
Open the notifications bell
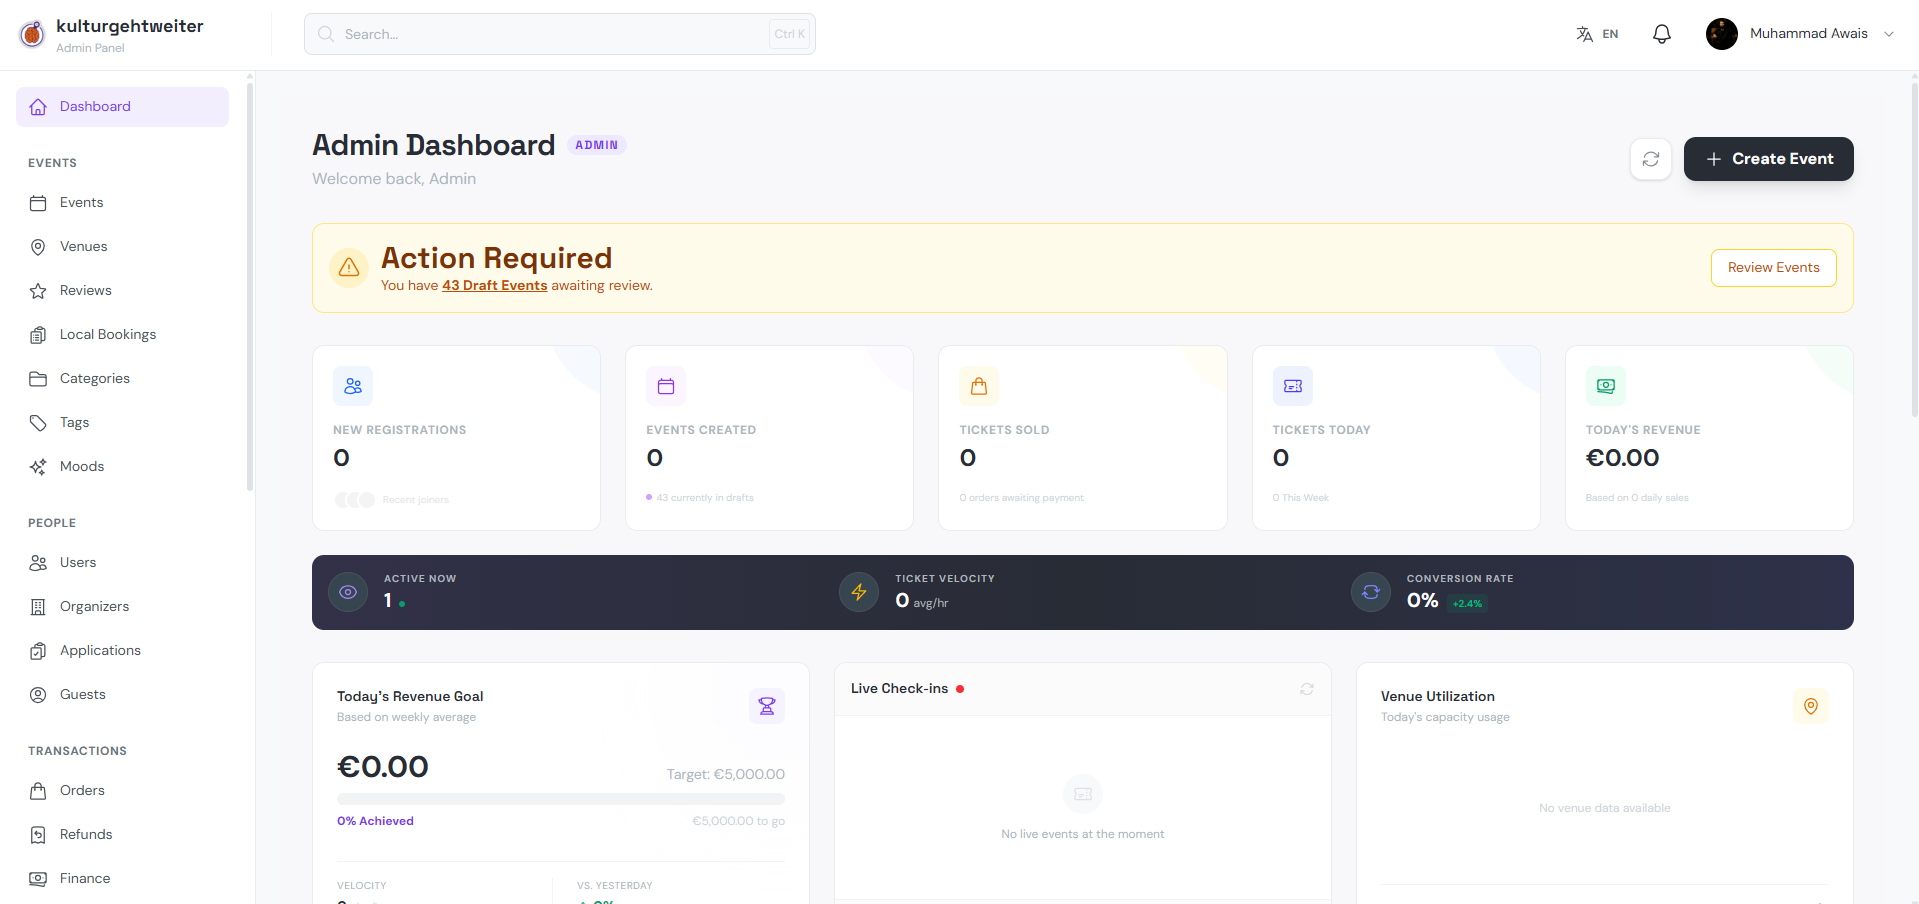tap(1661, 34)
